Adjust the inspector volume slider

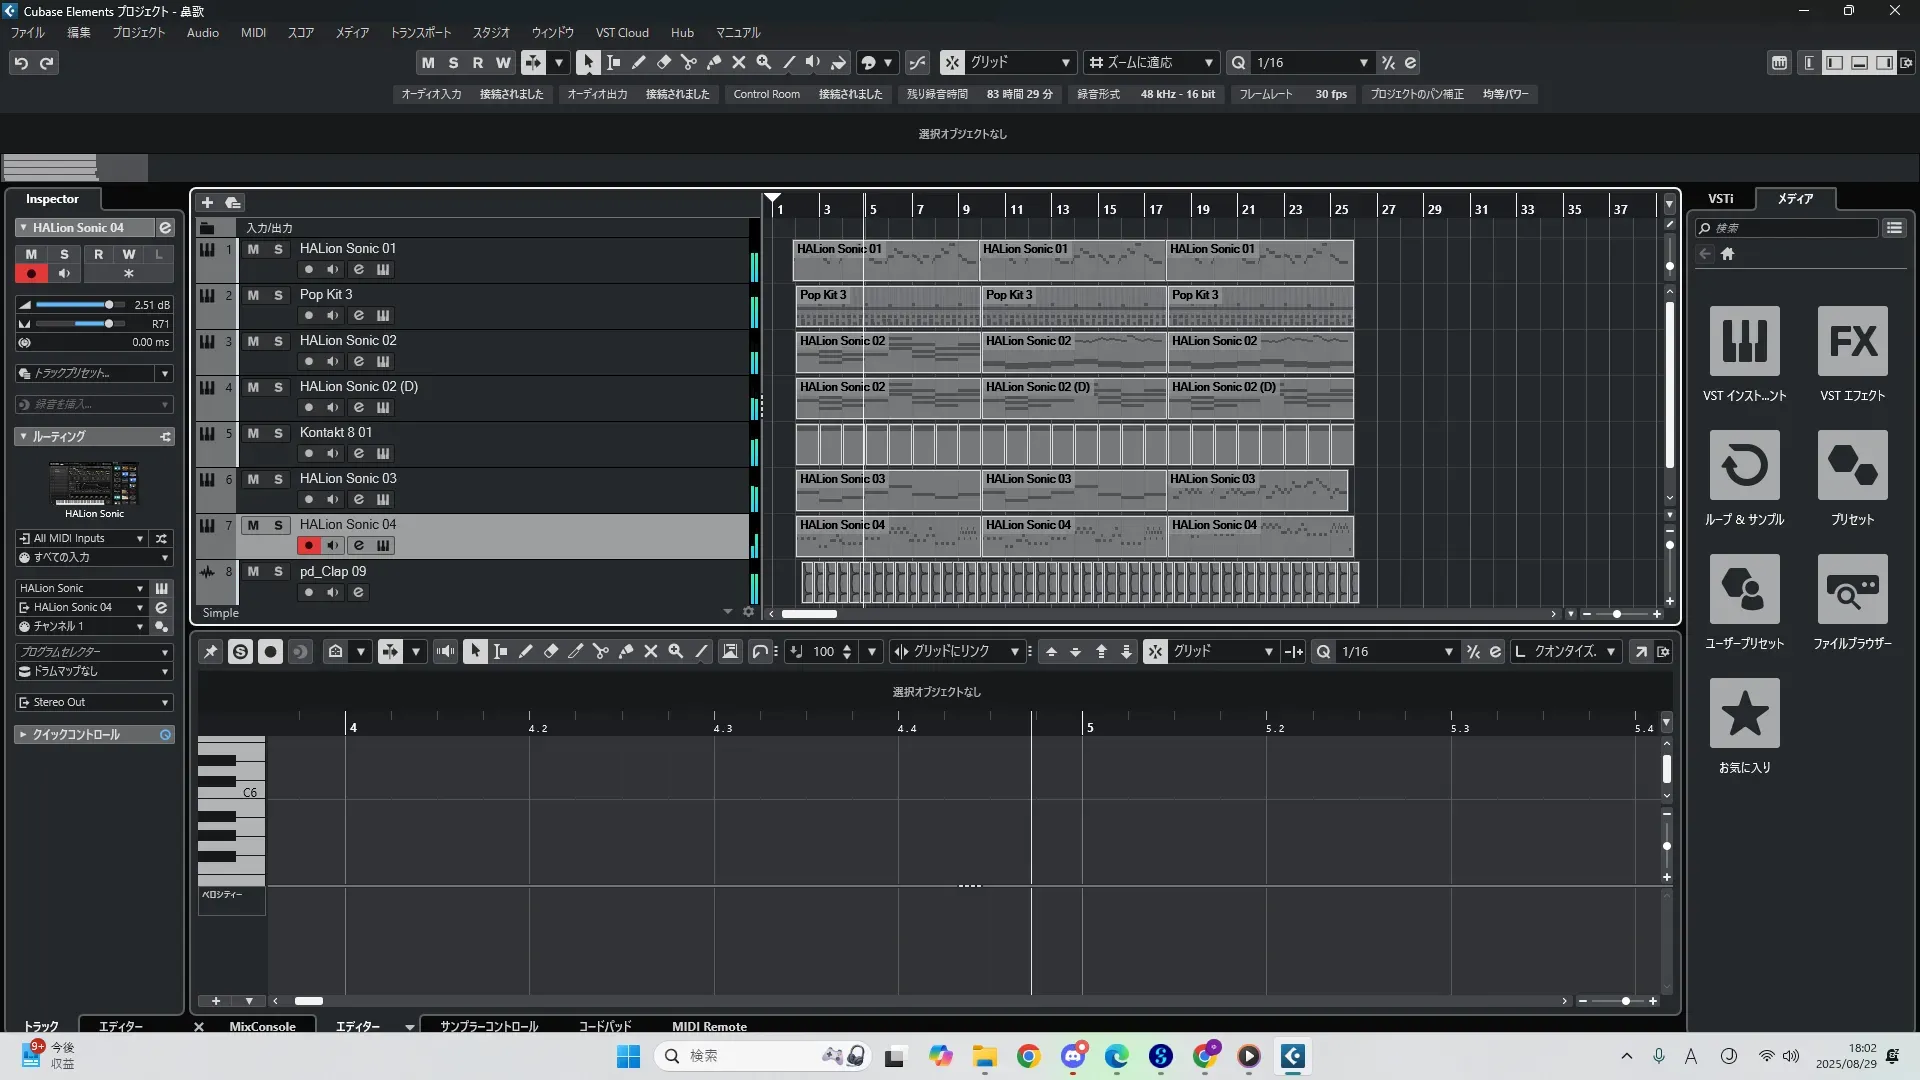pos(109,305)
